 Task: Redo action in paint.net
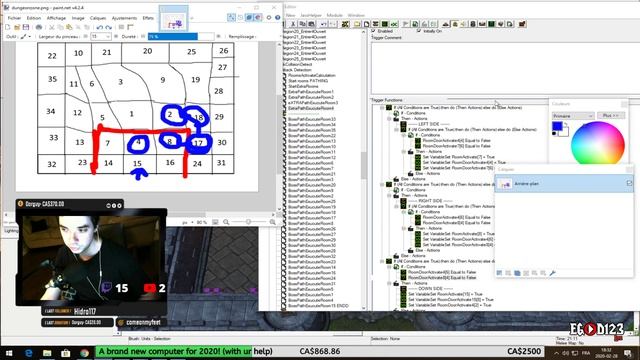[109, 27]
